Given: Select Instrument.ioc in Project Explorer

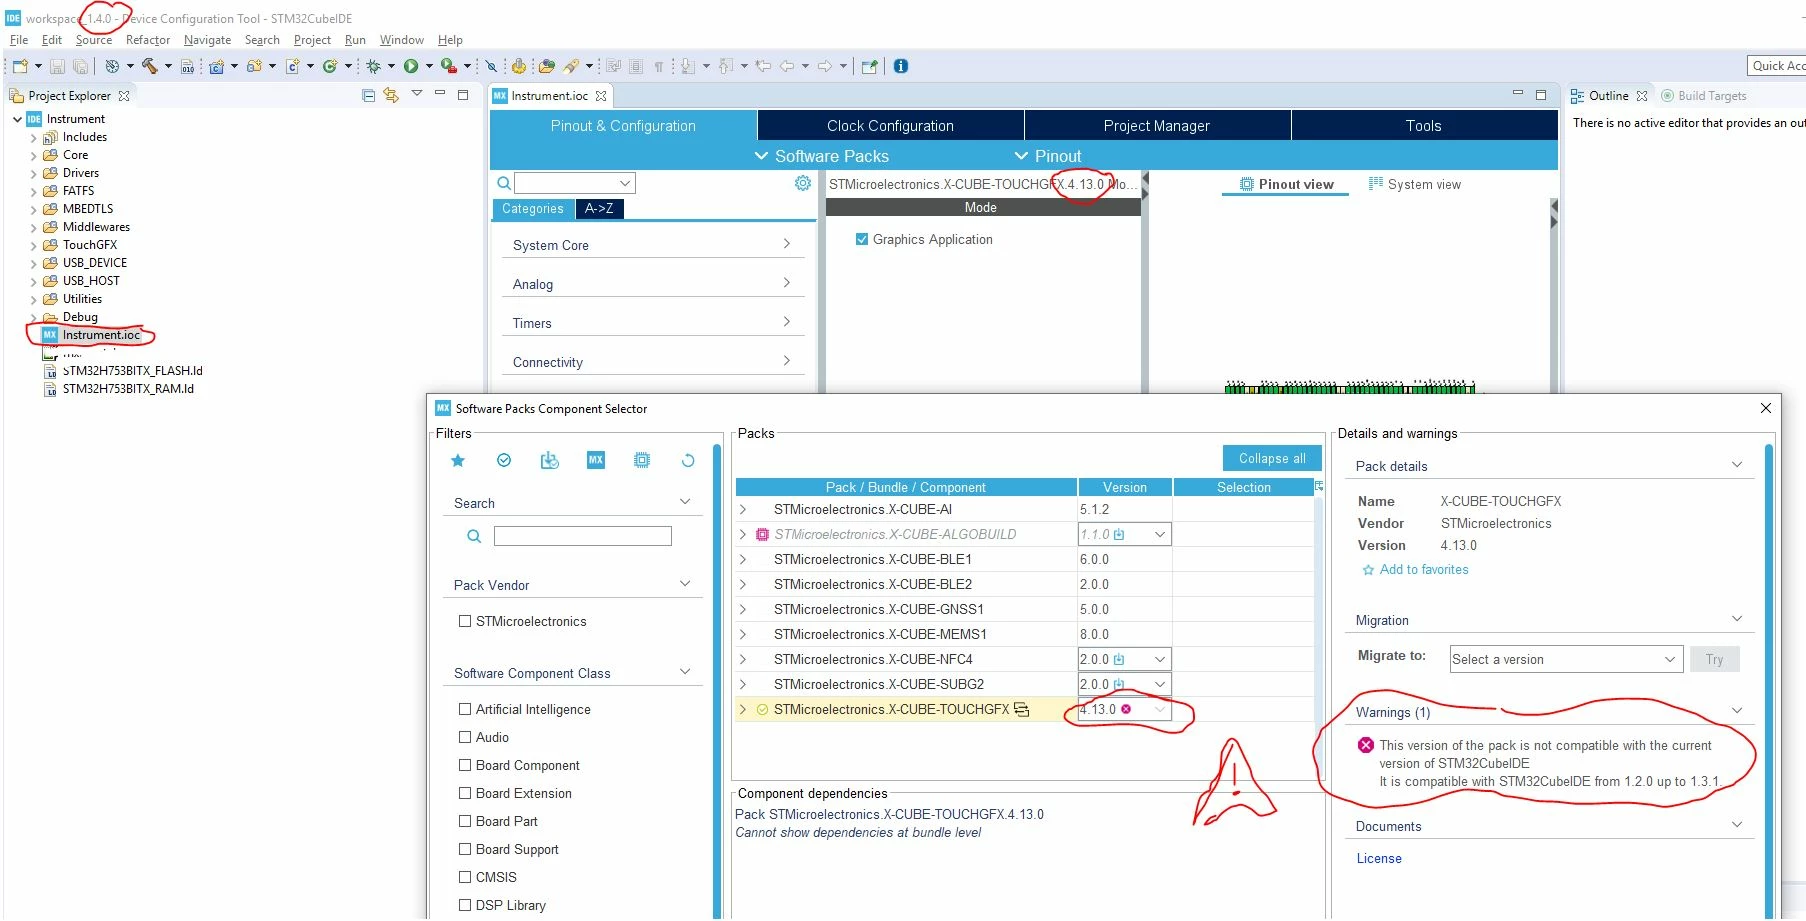Looking at the screenshot, I should click(101, 335).
